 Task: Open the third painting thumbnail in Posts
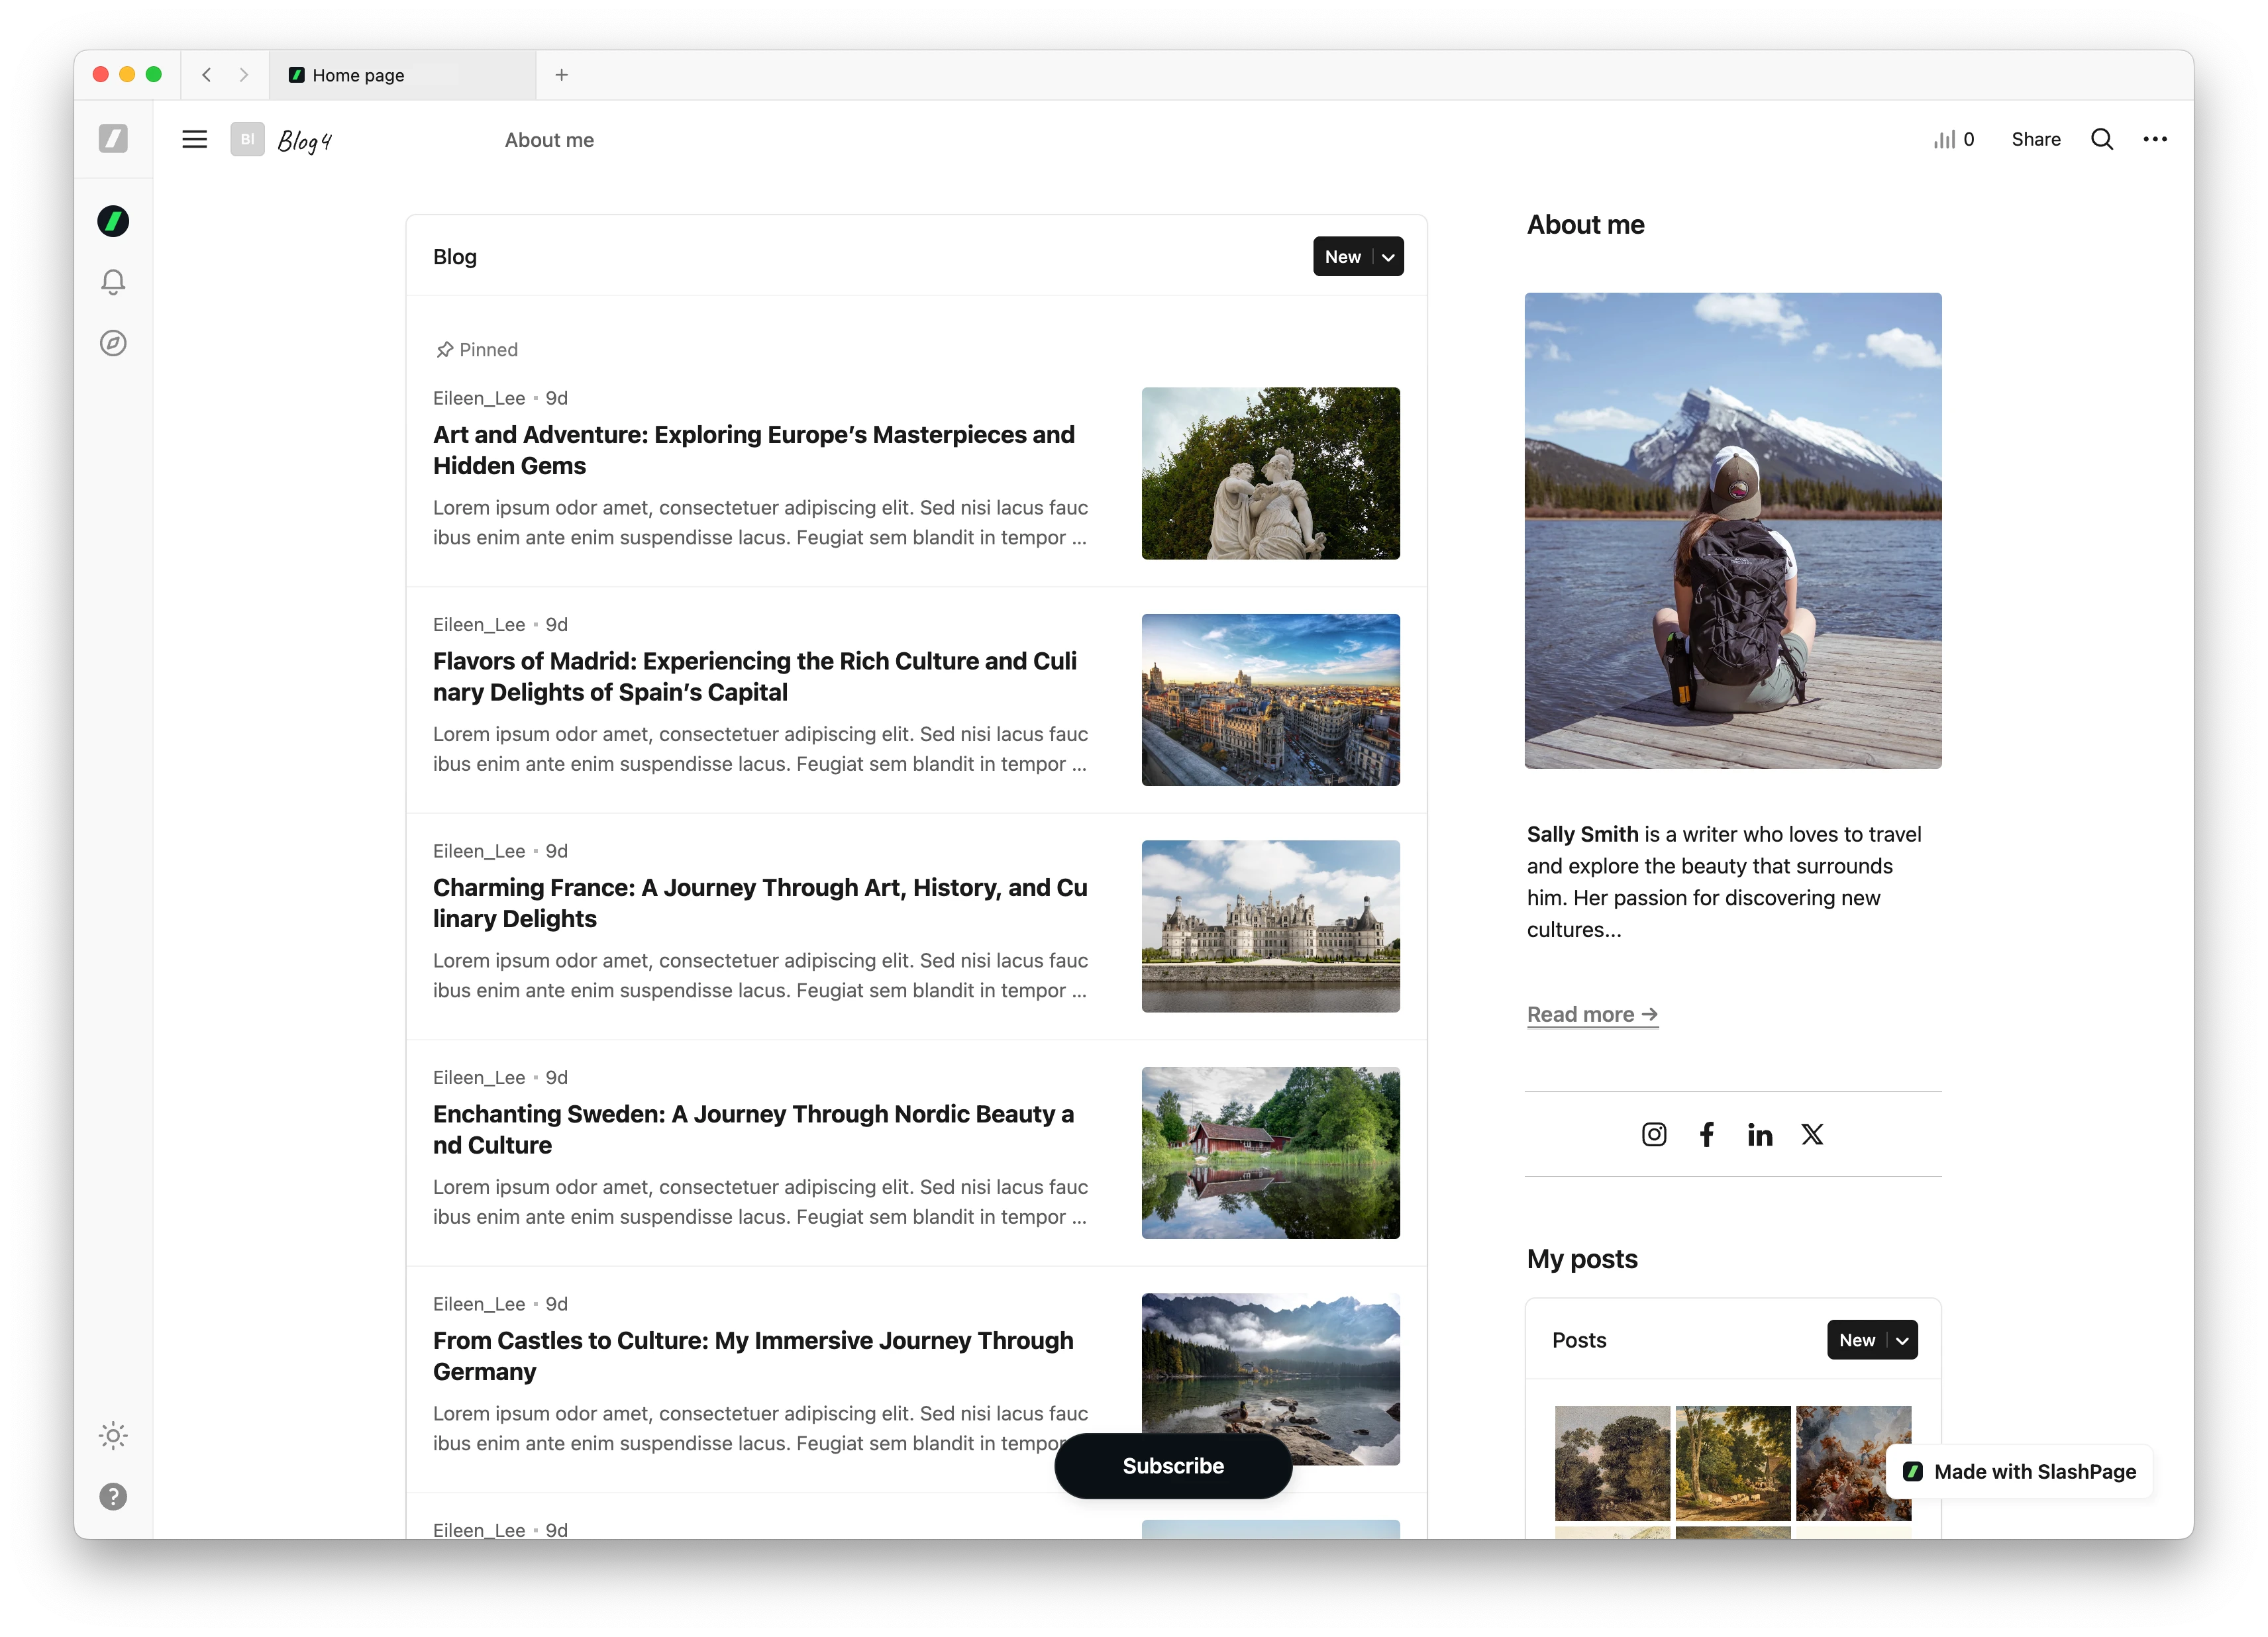point(1853,1463)
